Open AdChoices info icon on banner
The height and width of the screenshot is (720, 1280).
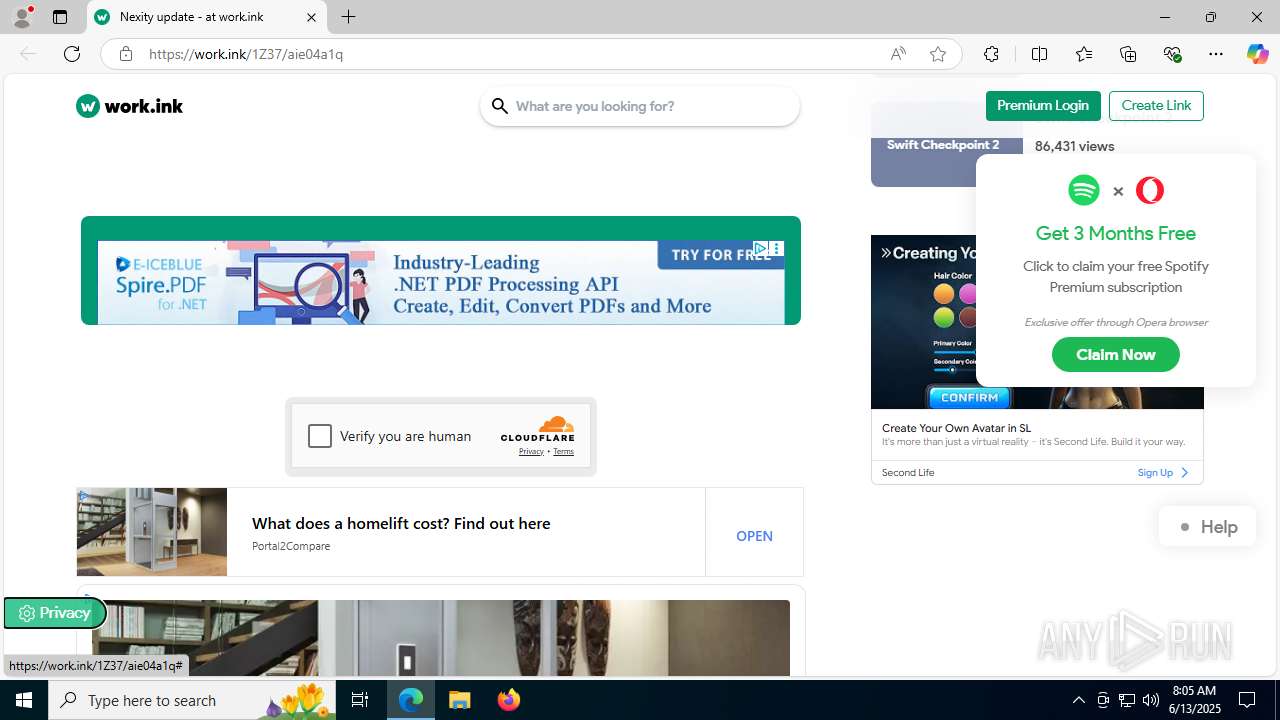click(x=761, y=248)
